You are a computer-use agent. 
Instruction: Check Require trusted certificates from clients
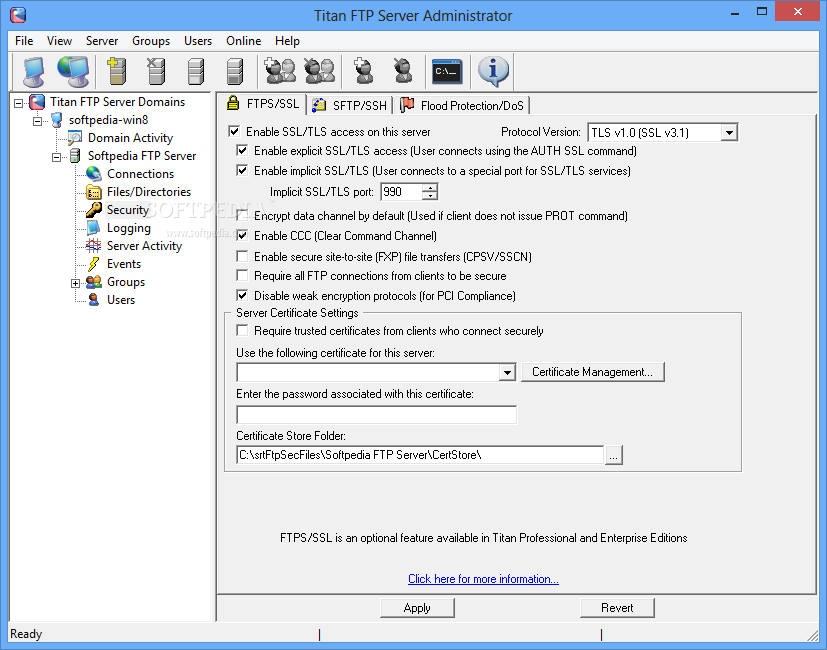coord(242,330)
